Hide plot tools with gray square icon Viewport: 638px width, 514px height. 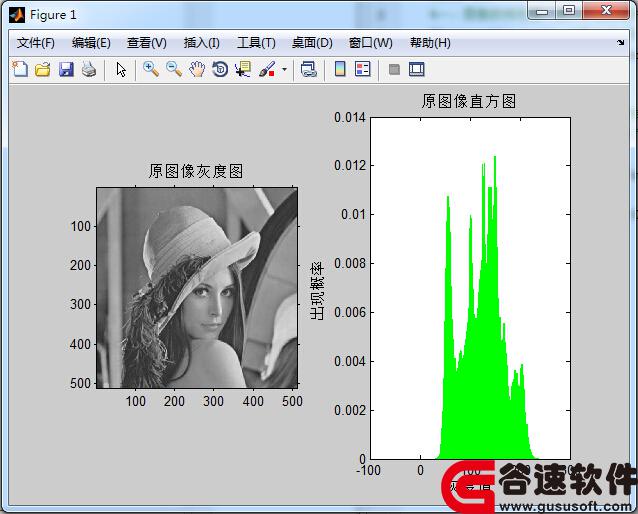tap(394, 70)
